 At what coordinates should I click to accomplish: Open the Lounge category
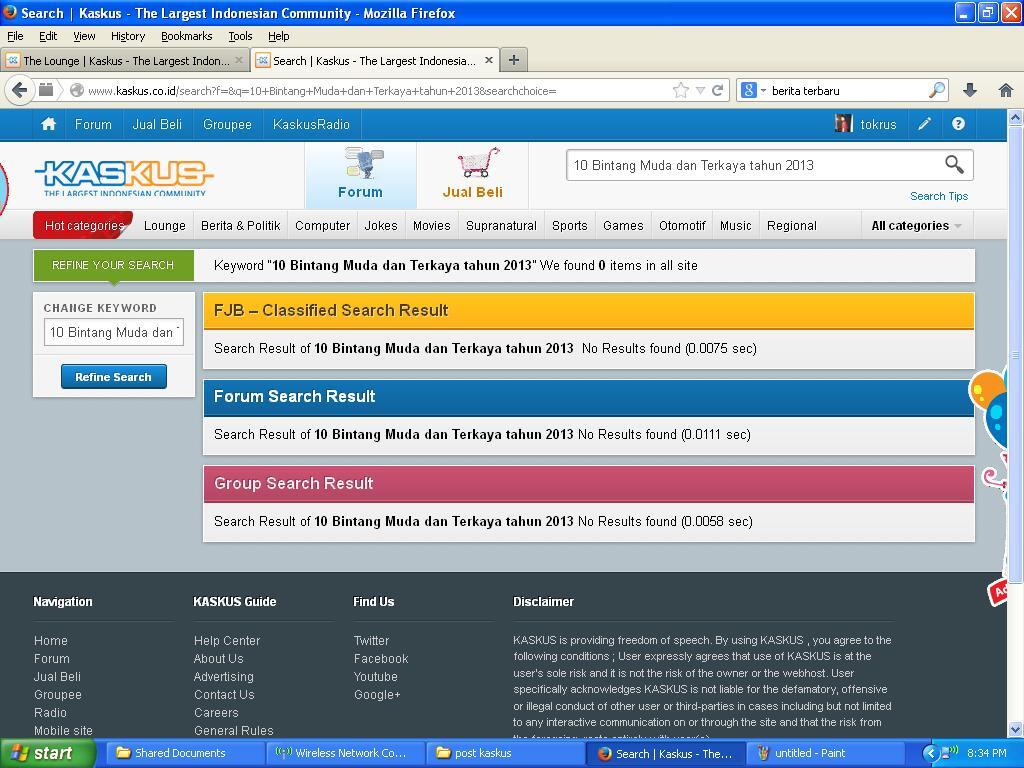point(165,225)
